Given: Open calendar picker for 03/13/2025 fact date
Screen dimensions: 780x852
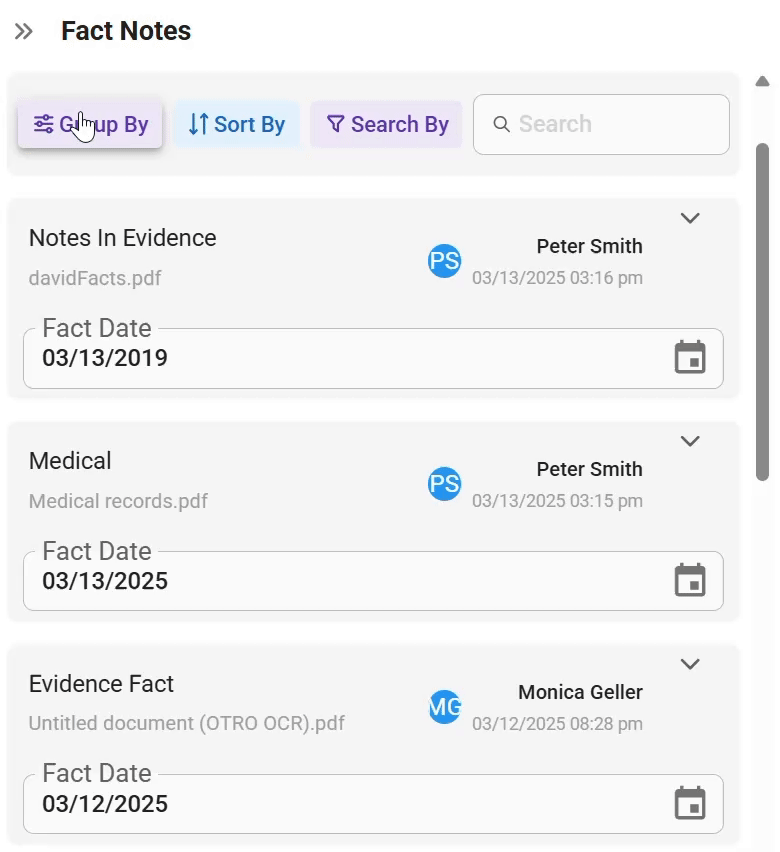Looking at the screenshot, I should [x=690, y=580].
